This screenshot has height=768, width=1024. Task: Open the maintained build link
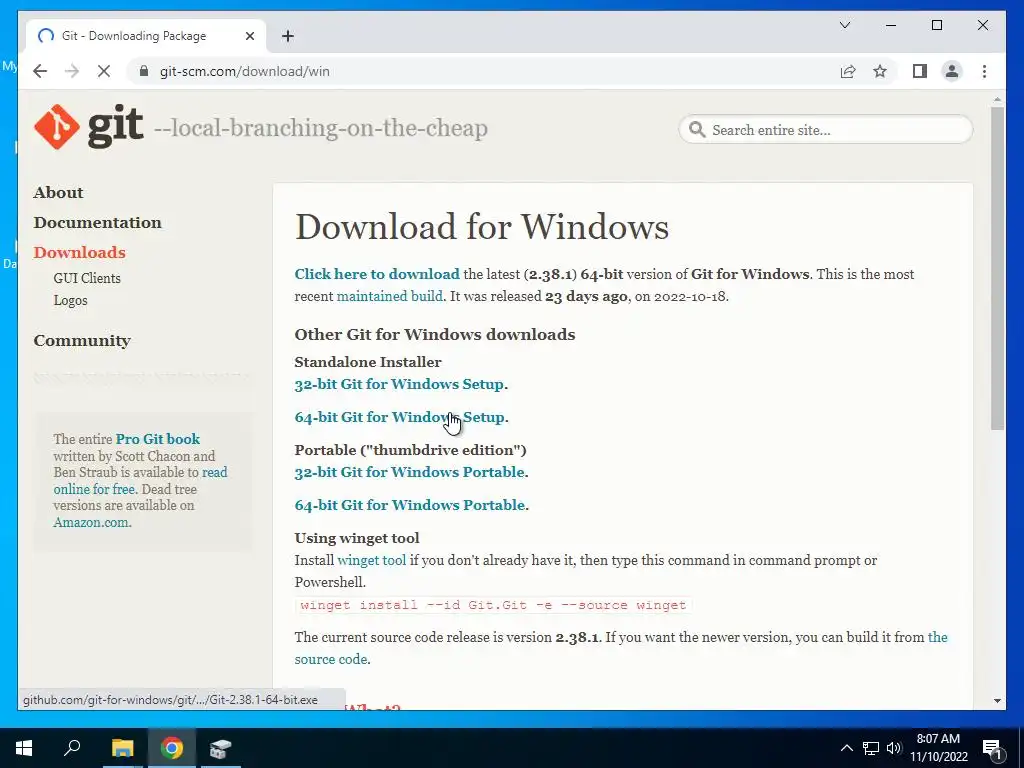point(389,296)
